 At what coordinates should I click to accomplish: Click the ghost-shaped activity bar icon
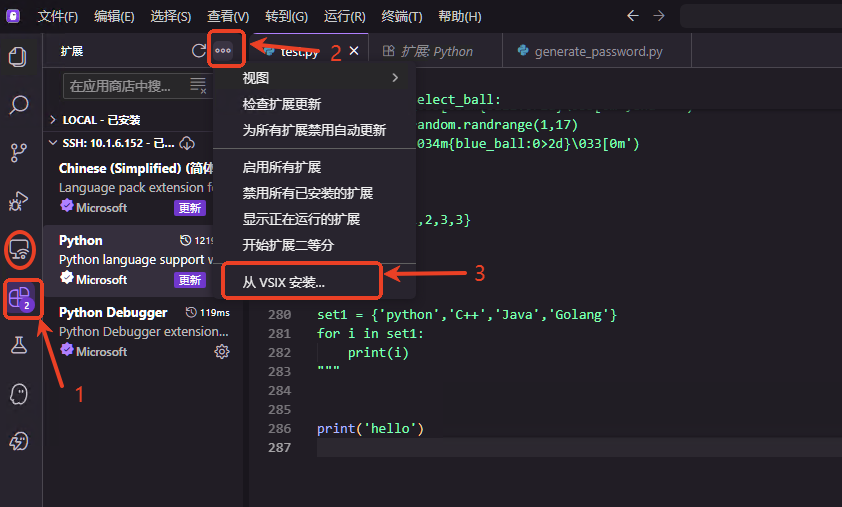click(19, 394)
